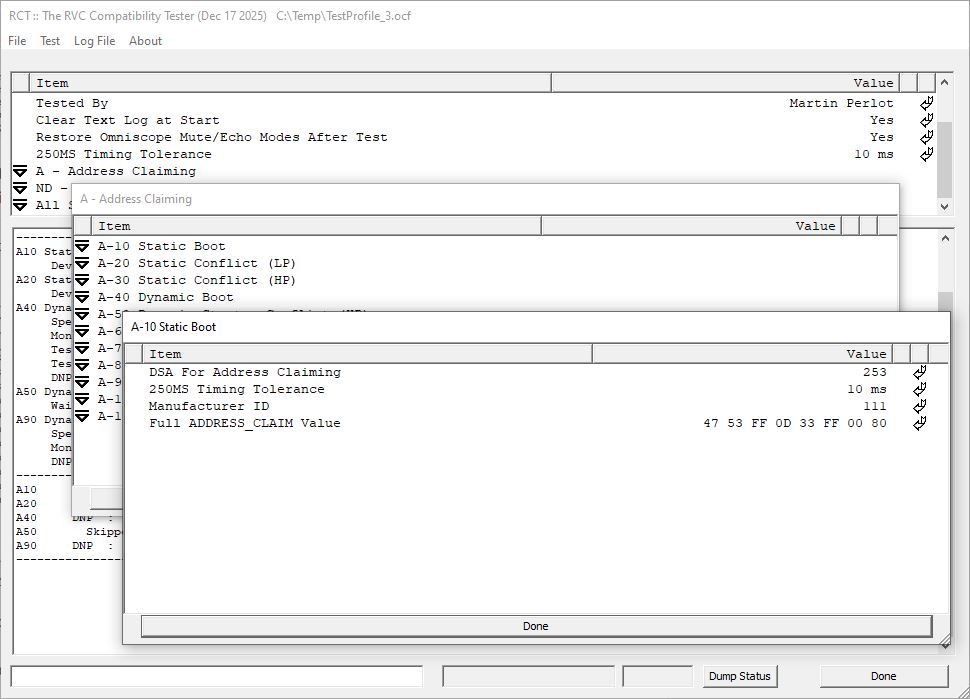
Task: Click edit arrow icon for DSA For Address Claiming
Action: 920,372
